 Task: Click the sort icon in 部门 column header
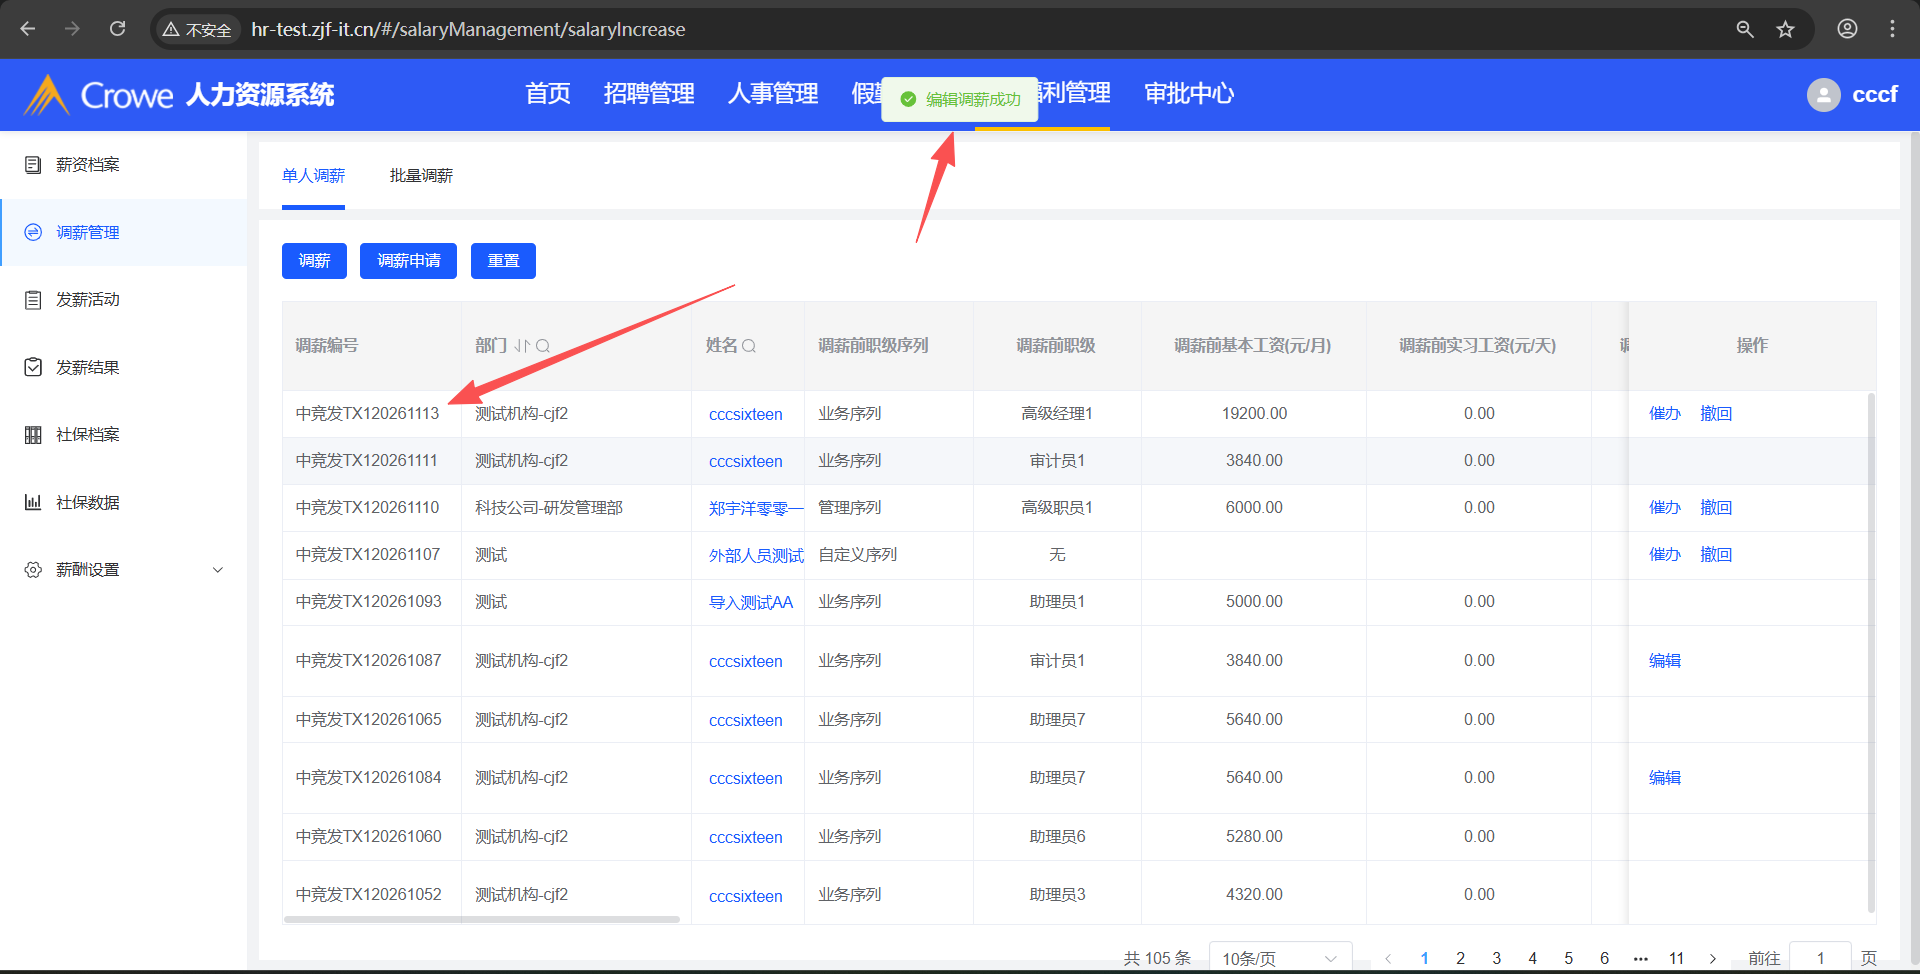pos(521,346)
